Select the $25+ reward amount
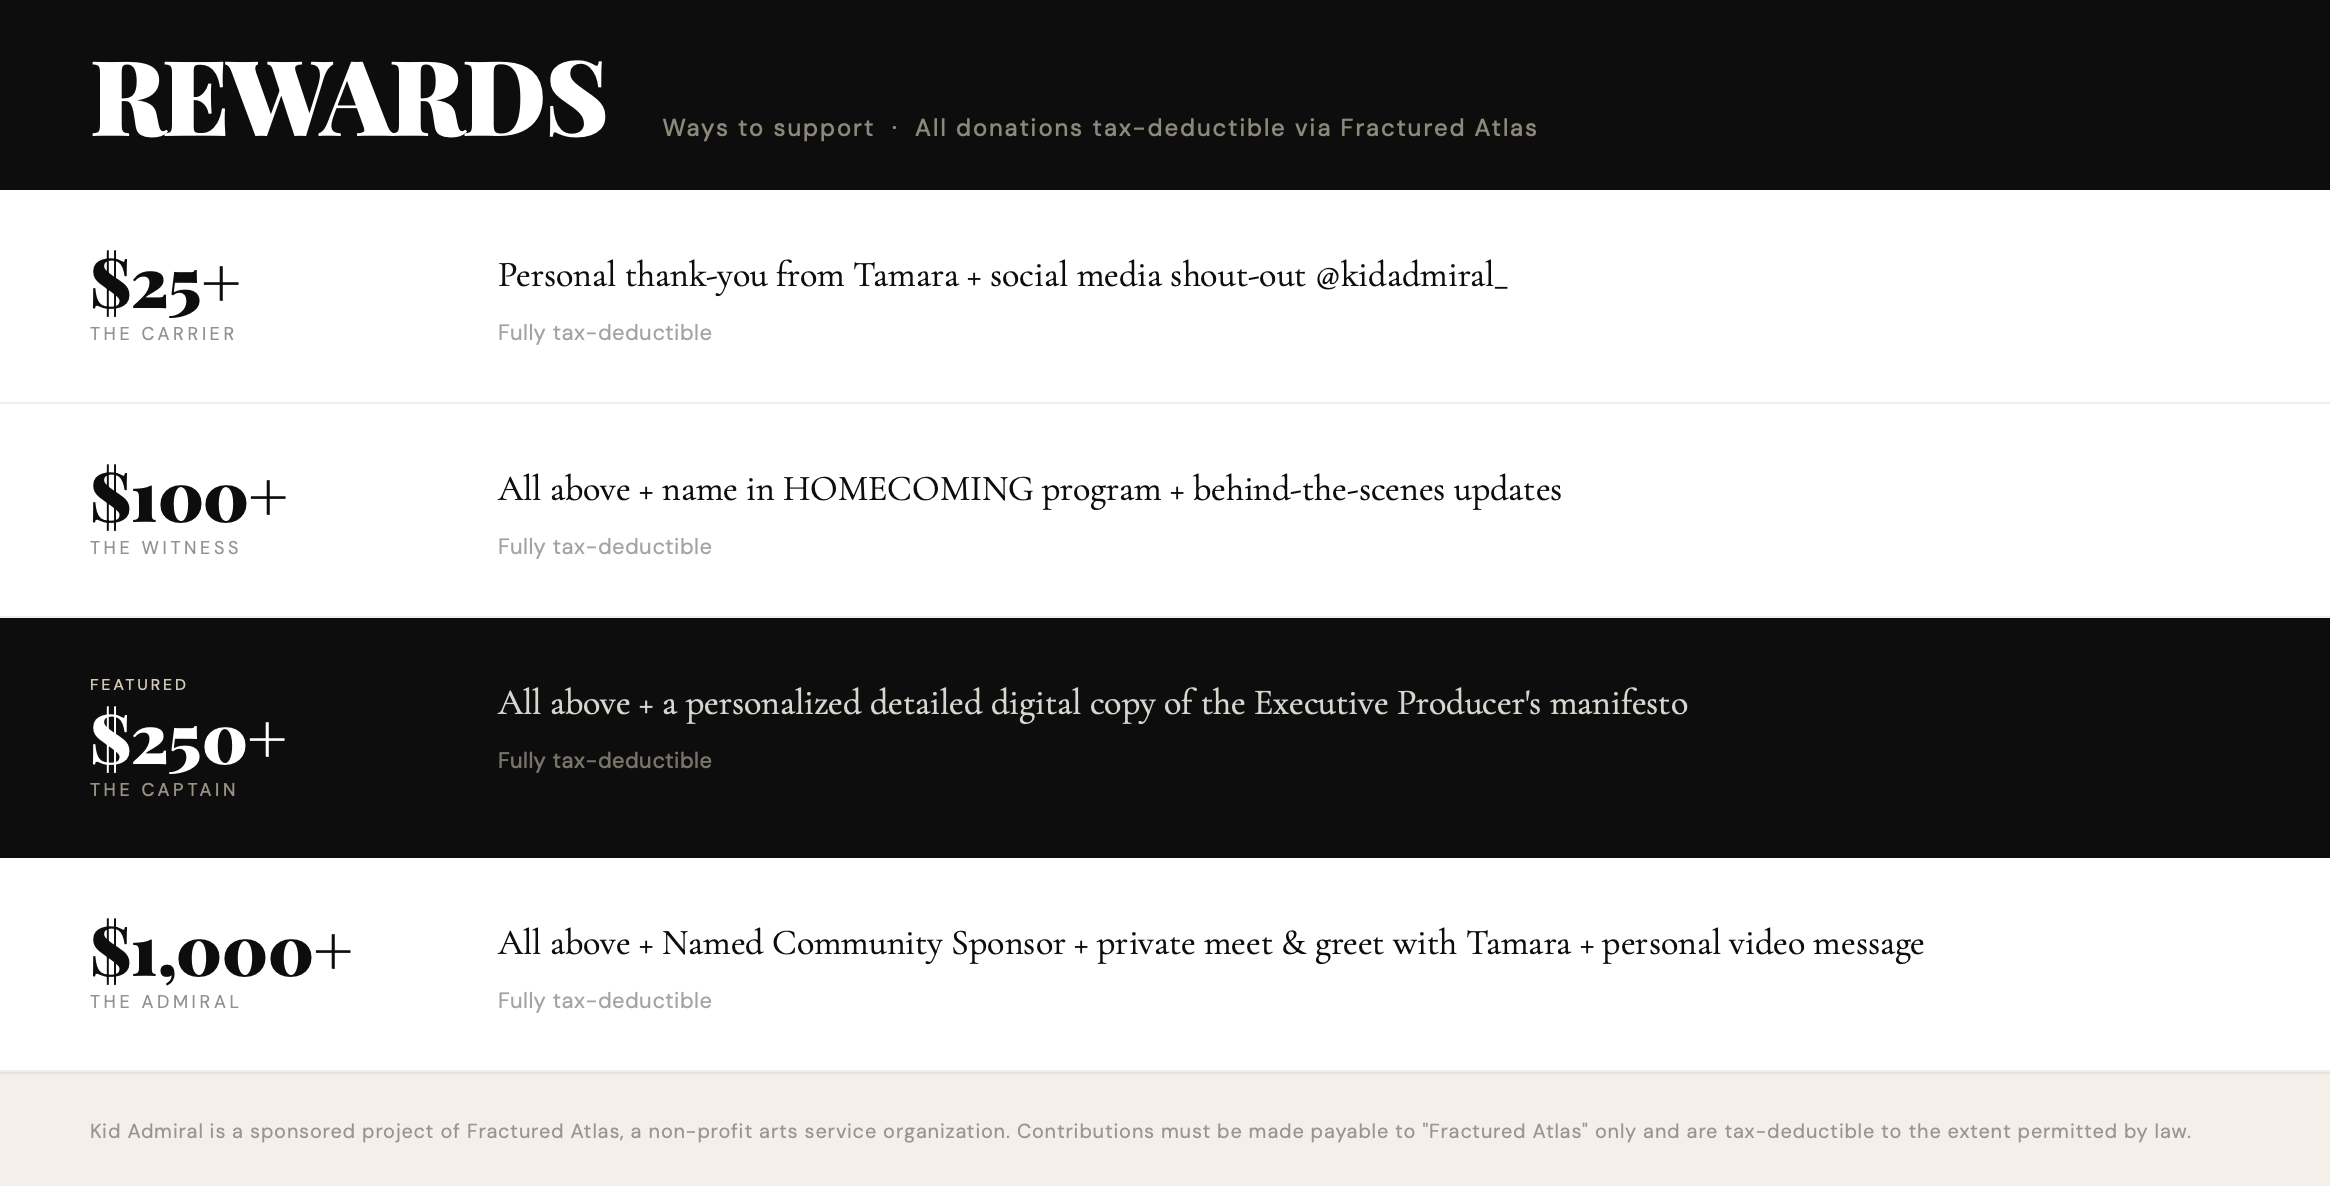Image resolution: width=2330 pixels, height=1186 pixels. [165, 284]
